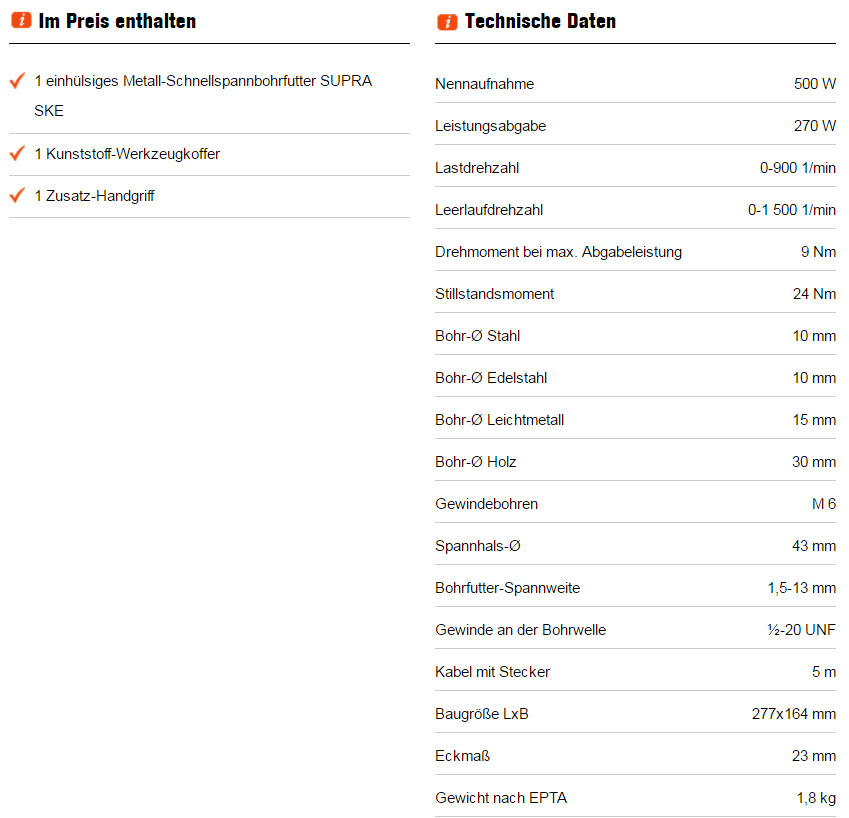Screen dimensions: 849x818
Task: Click the 270 W Leistungsabgabe value
Action: (x=814, y=126)
